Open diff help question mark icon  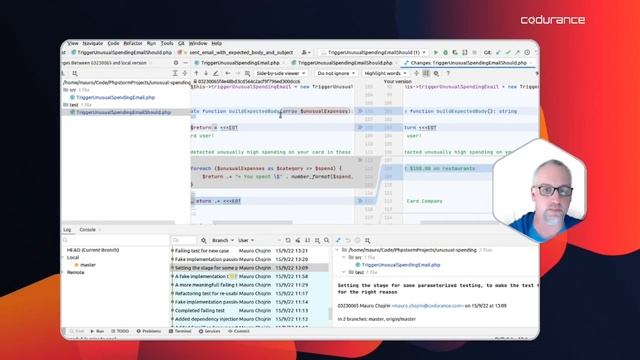[x=448, y=73]
